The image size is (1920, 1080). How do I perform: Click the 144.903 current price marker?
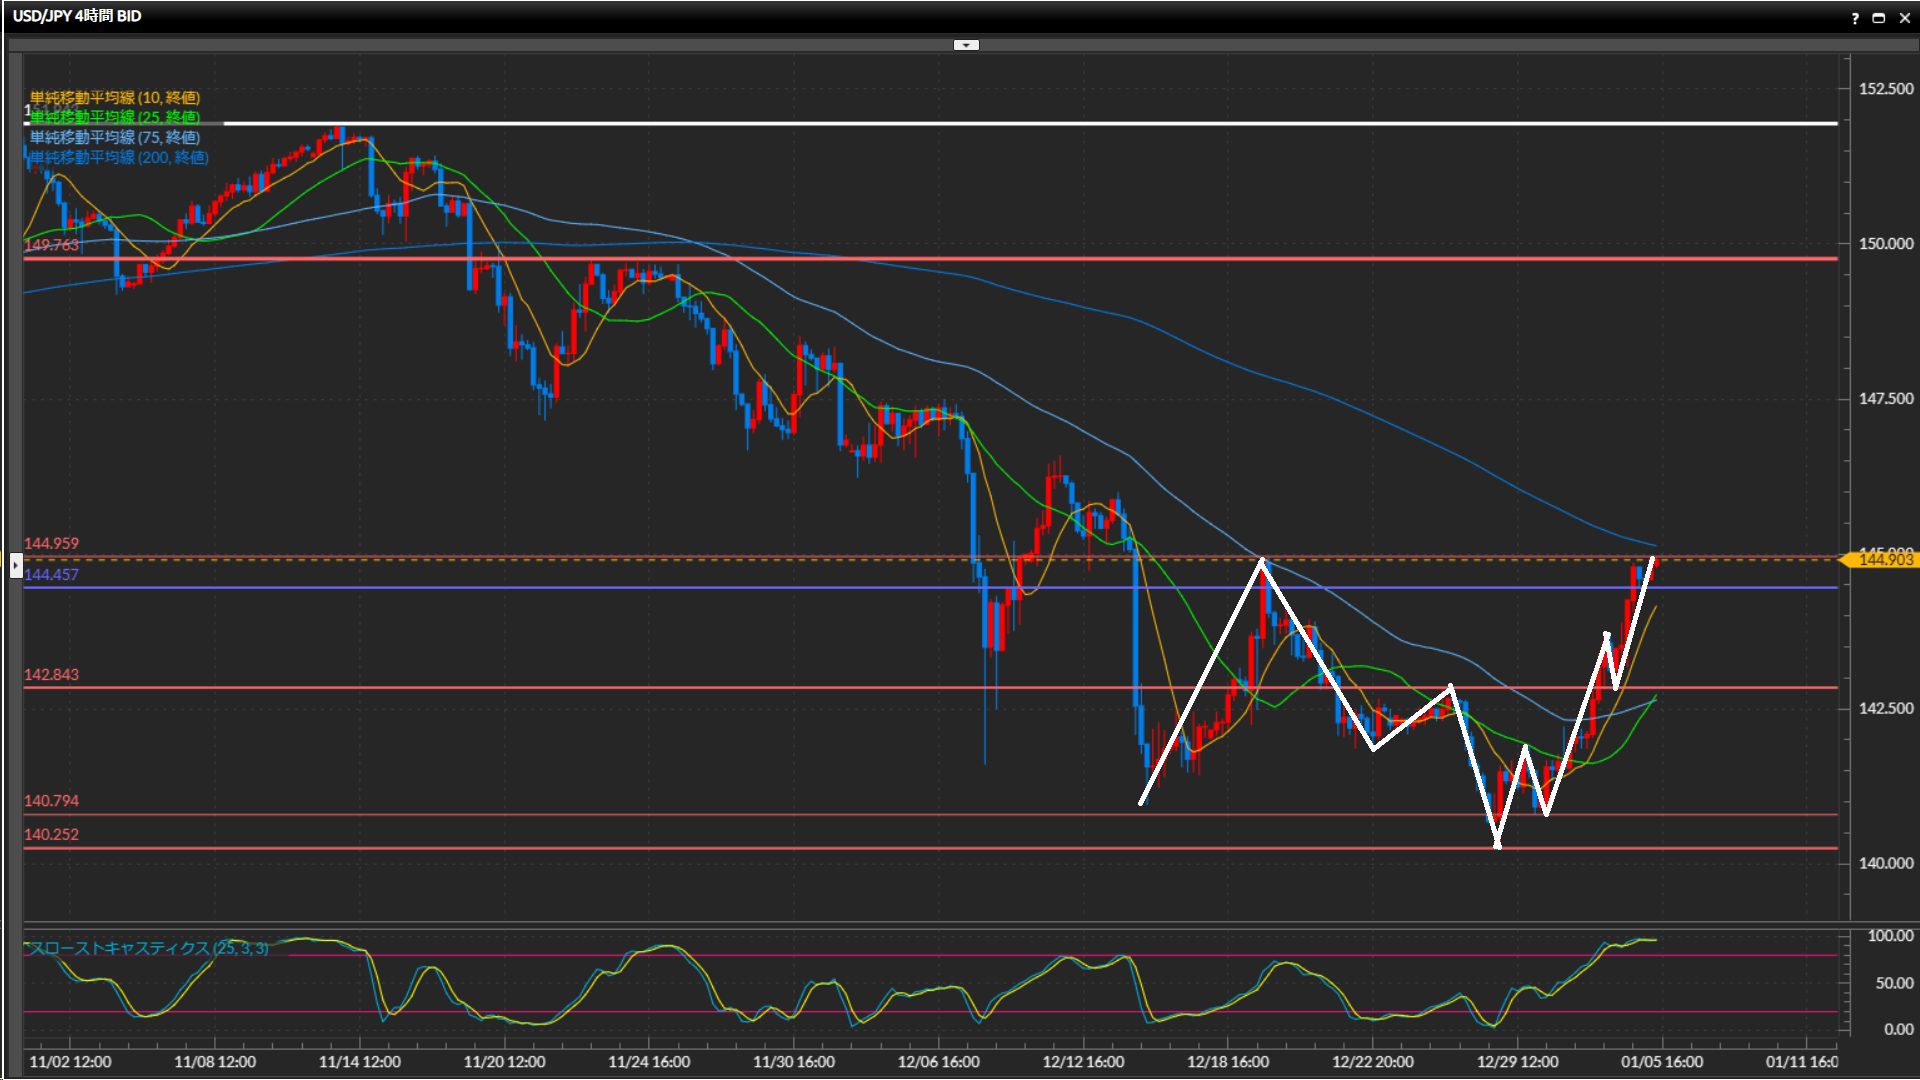(x=1884, y=560)
